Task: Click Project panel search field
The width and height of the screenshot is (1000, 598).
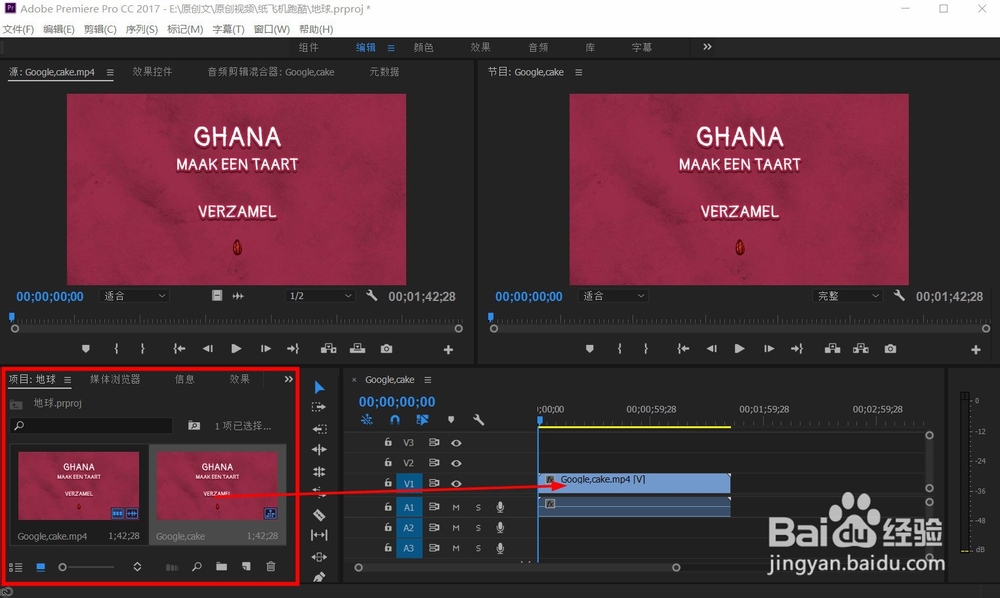Action: tap(91, 425)
